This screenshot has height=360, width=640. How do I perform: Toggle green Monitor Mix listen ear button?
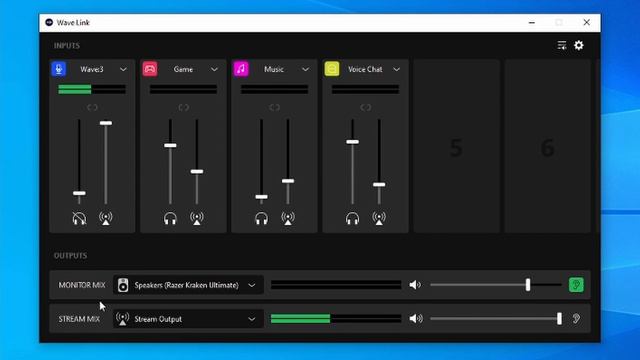point(576,284)
